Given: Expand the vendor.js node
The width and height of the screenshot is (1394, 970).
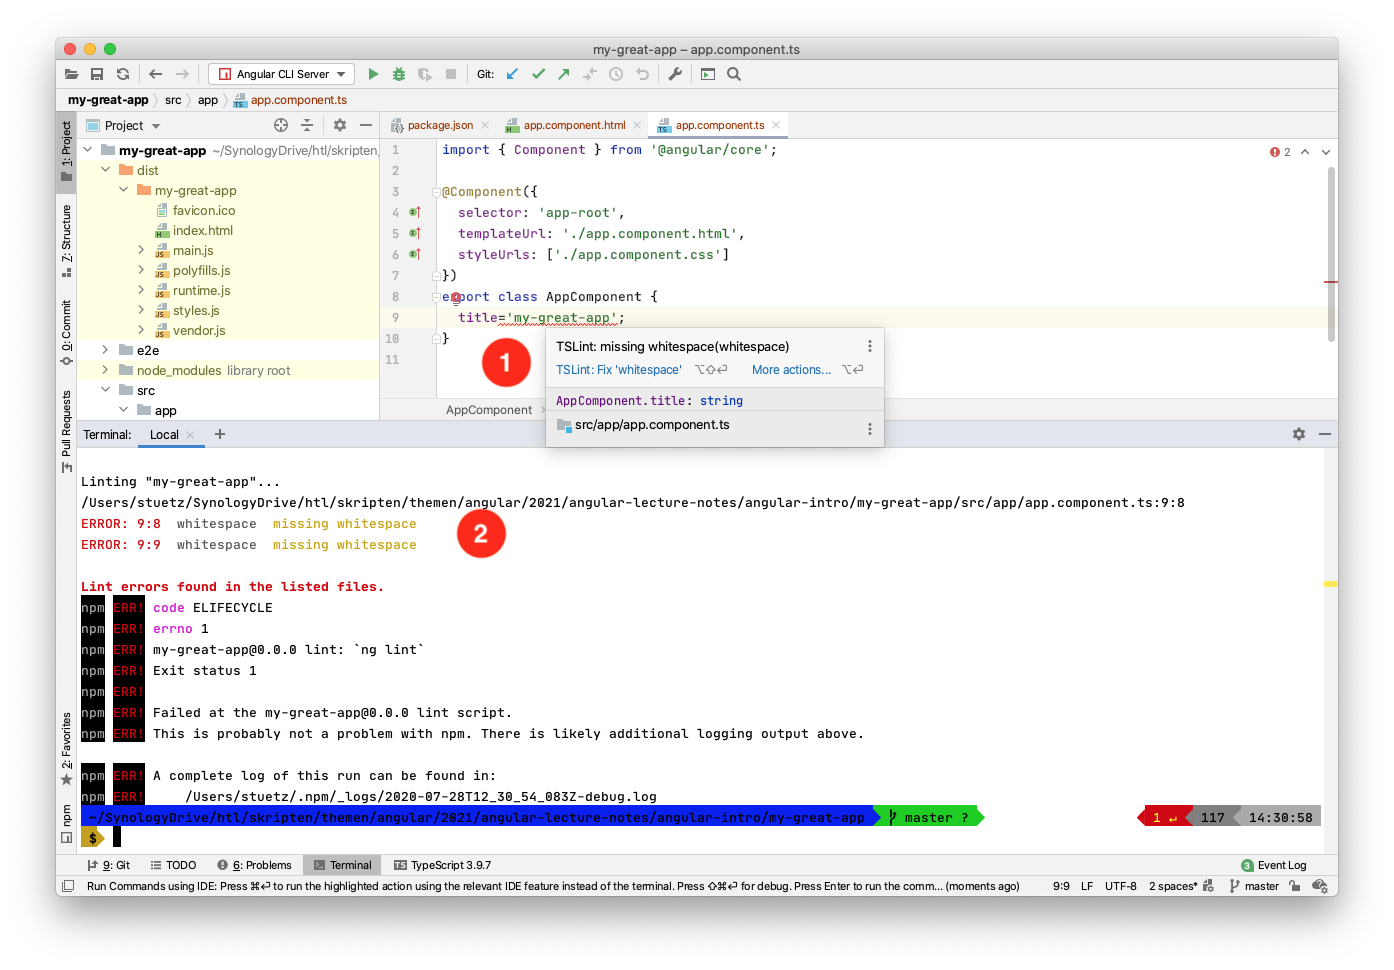Looking at the screenshot, I should 141,330.
